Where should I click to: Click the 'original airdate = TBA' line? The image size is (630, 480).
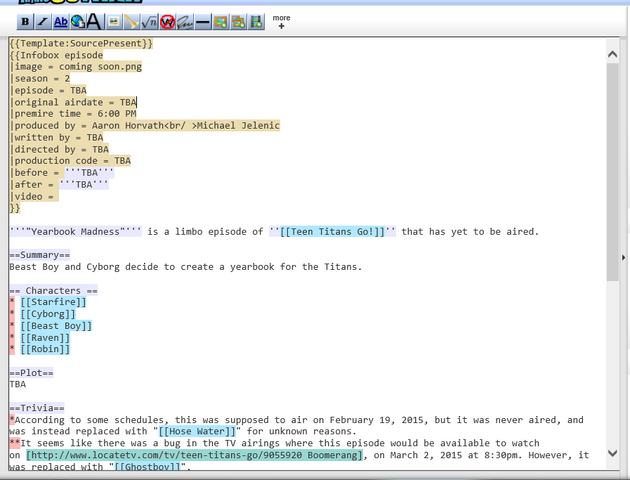coord(73,102)
